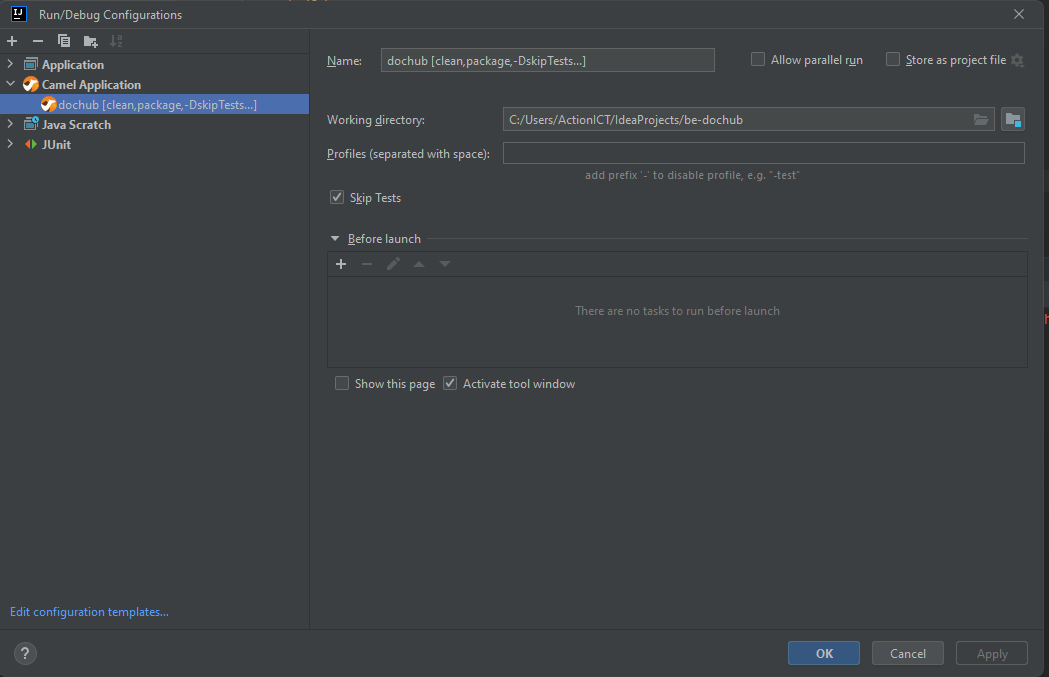Viewport: 1049px width, 677px height.
Task: Expand the Application node
Action: pyautogui.click(x=10, y=64)
